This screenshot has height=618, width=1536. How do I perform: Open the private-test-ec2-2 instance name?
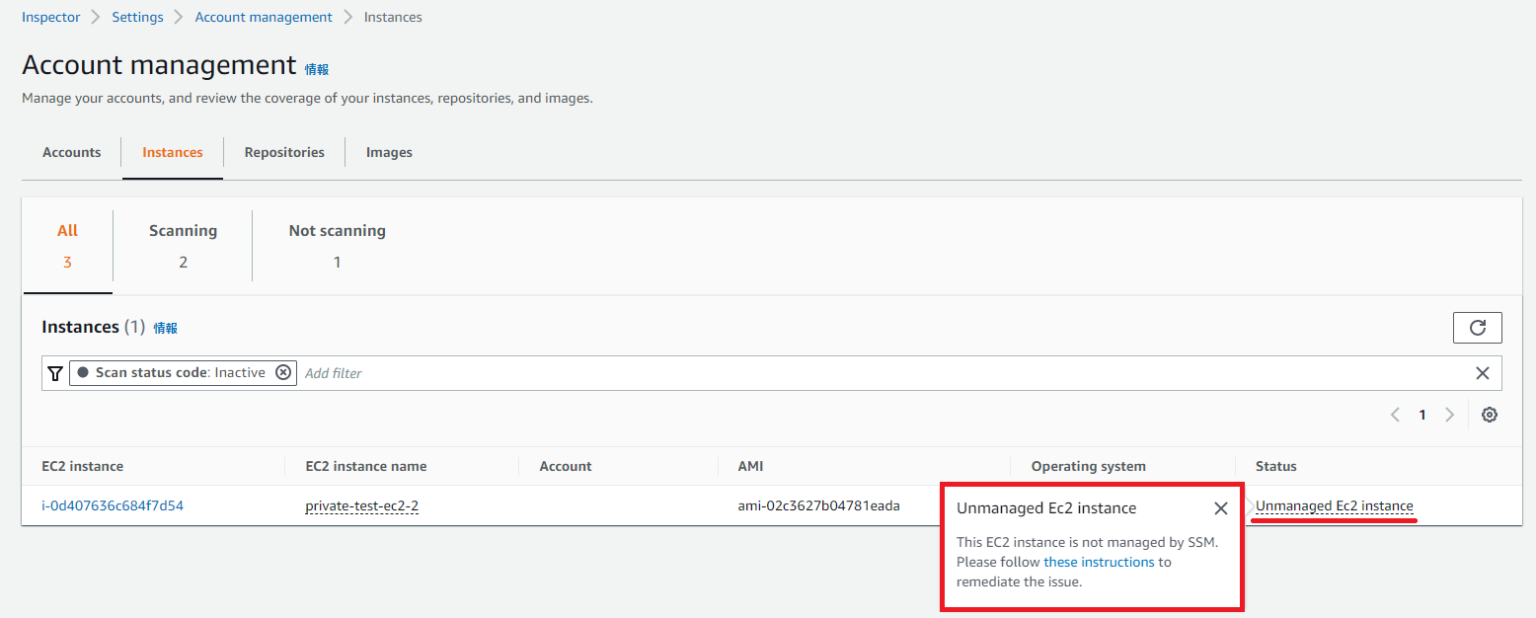pyautogui.click(x=362, y=506)
